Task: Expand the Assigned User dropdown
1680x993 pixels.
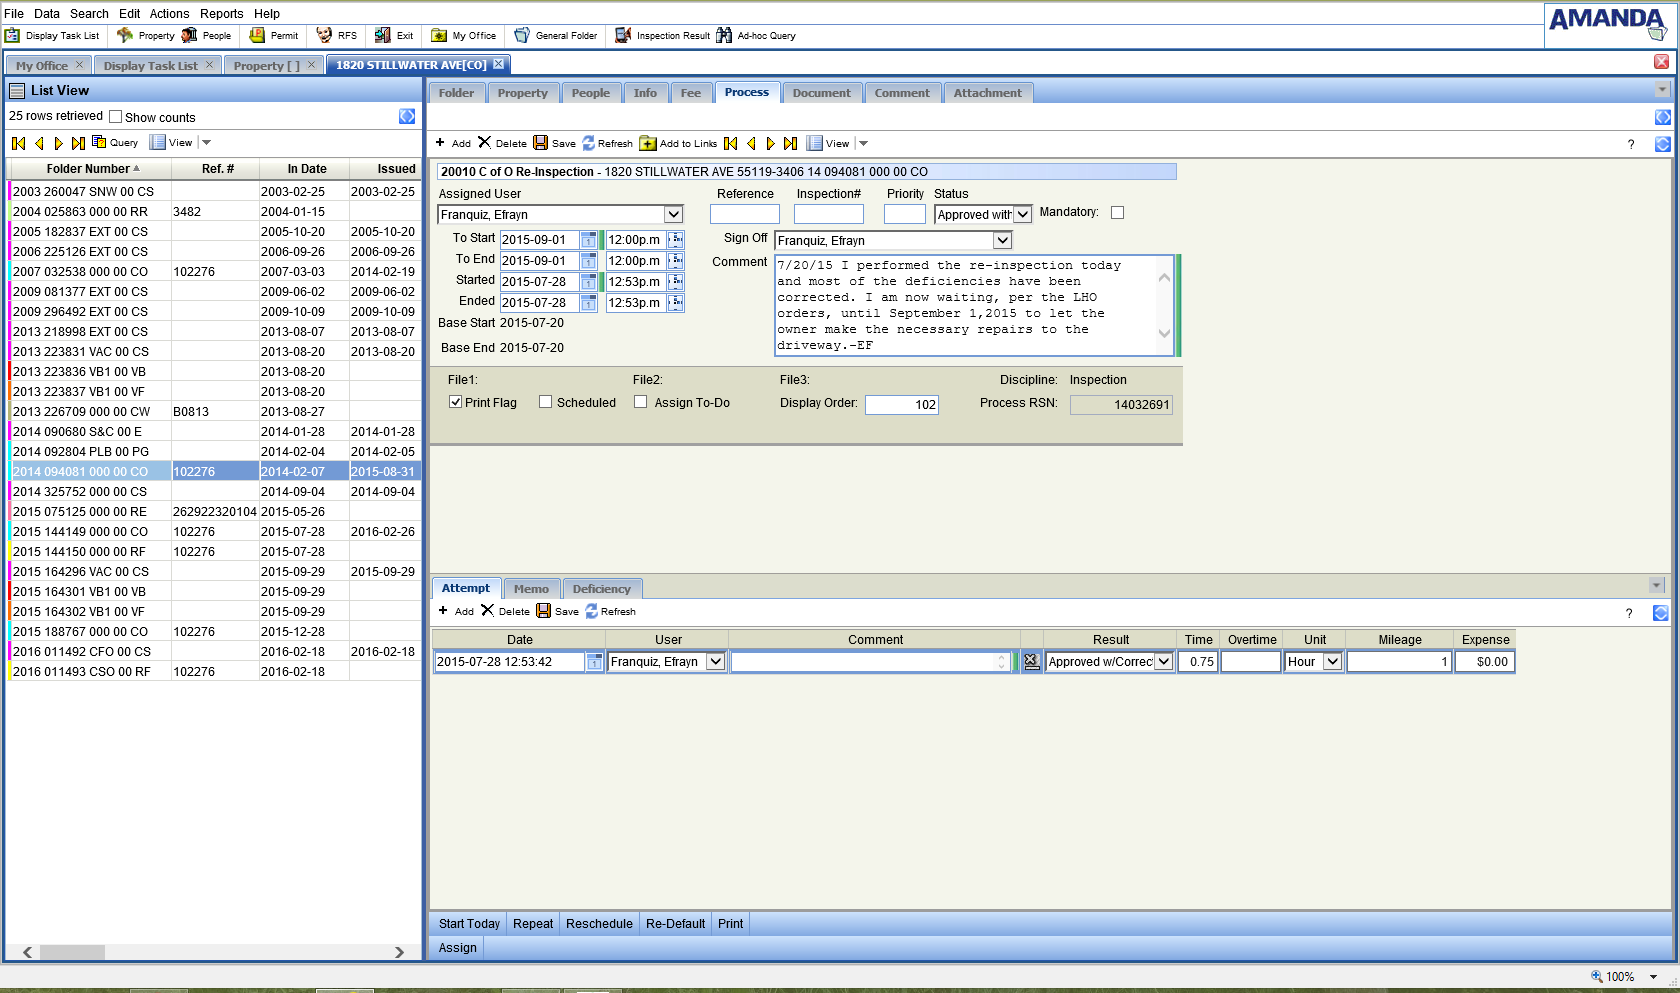Action: [673, 214]
